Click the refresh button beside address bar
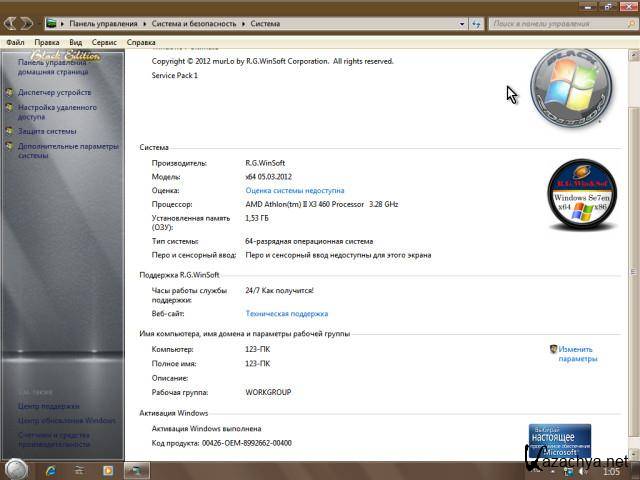 click(x=475, y=22)
